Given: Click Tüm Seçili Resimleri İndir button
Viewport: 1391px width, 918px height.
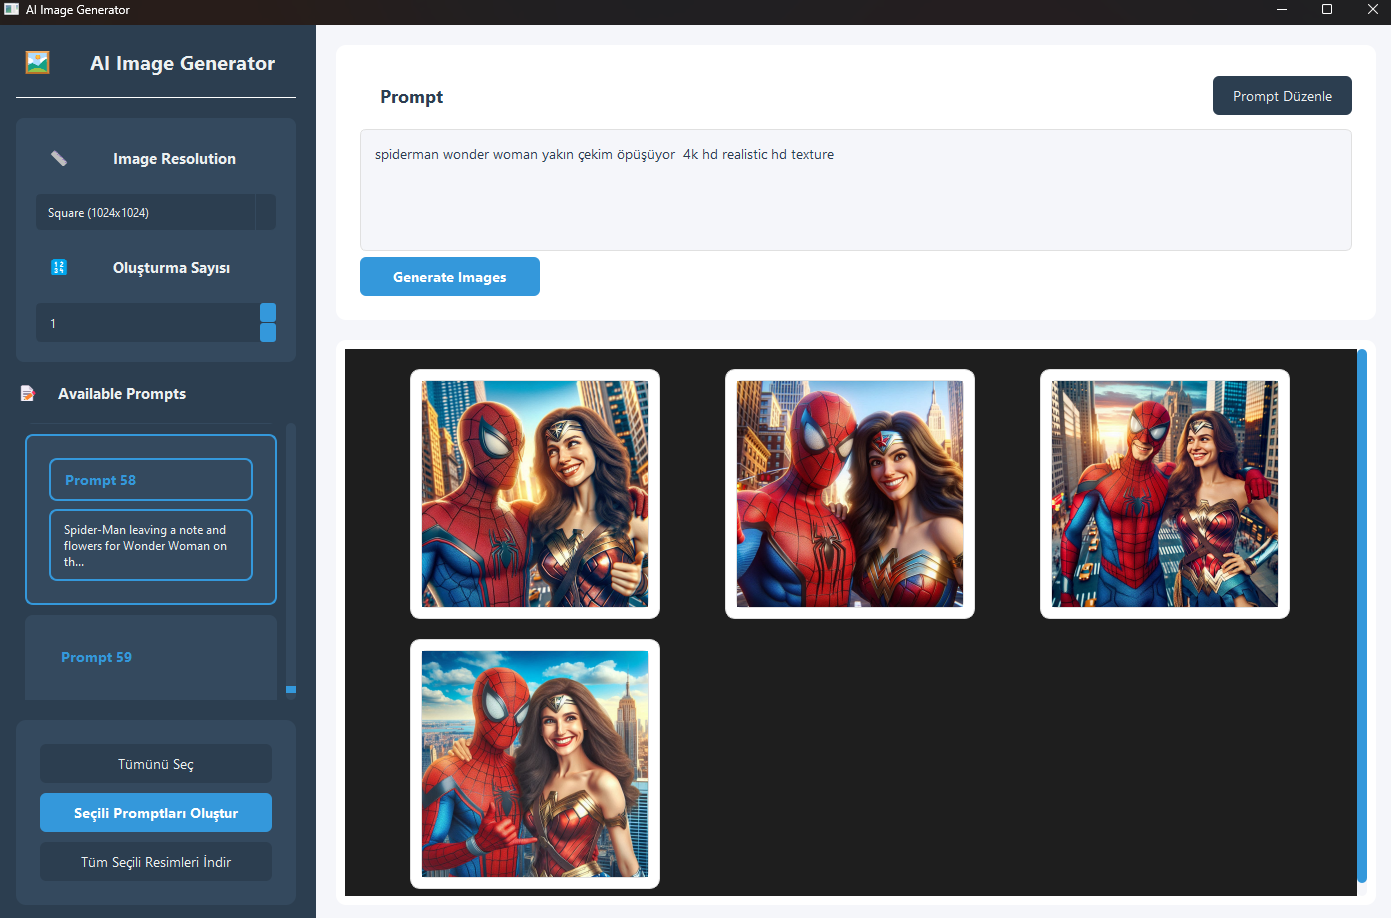Looking at the screenshot, I should tap(156, 862).
